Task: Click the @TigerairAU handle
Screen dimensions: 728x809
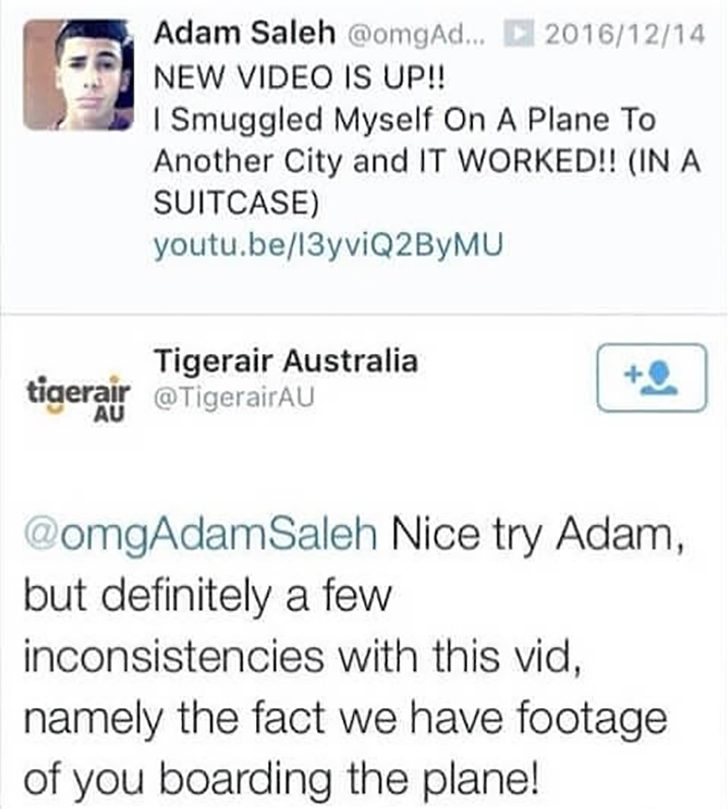Action: (x=234, y=397)
